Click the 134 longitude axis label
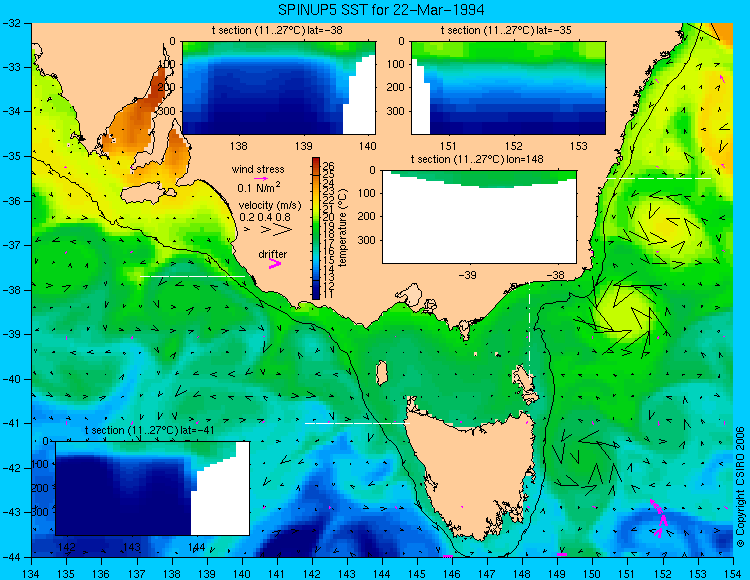The image size is (750, 580). (x=31, y=574)
